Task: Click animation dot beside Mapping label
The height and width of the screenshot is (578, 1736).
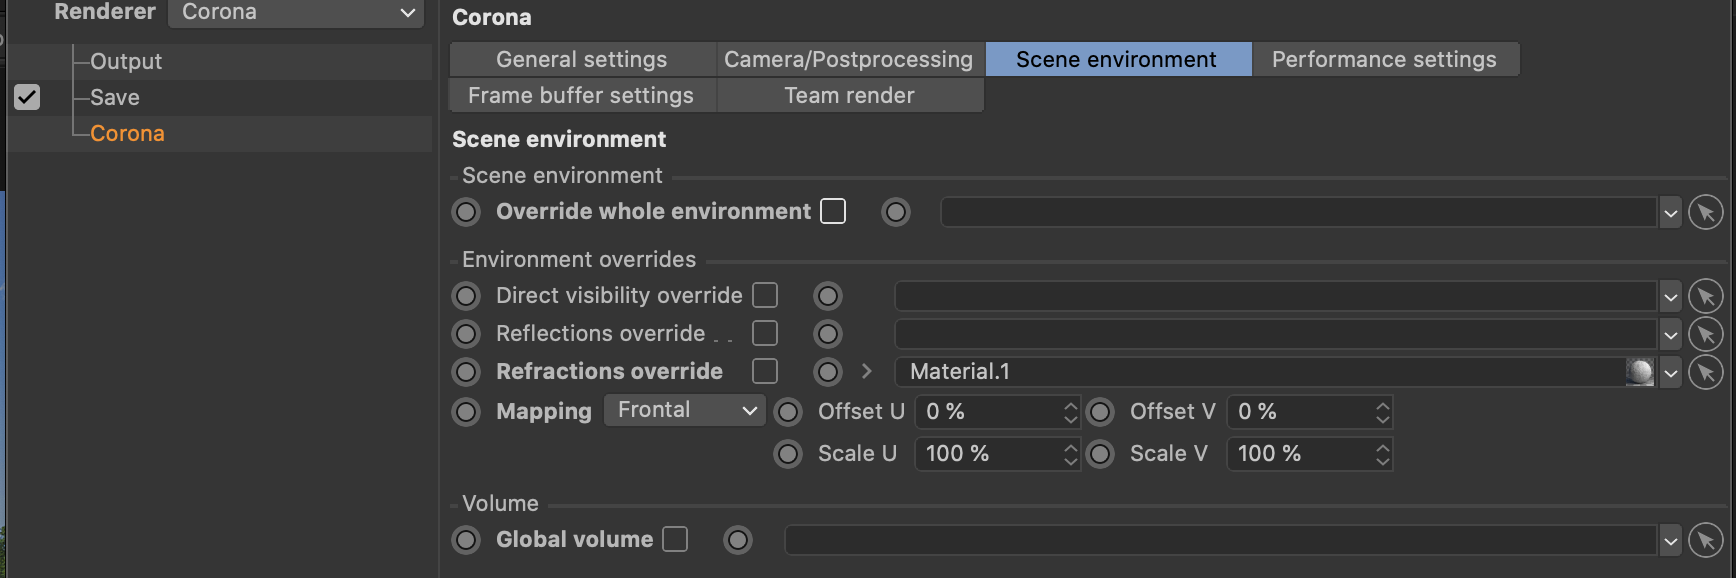Action: [466, 412]
